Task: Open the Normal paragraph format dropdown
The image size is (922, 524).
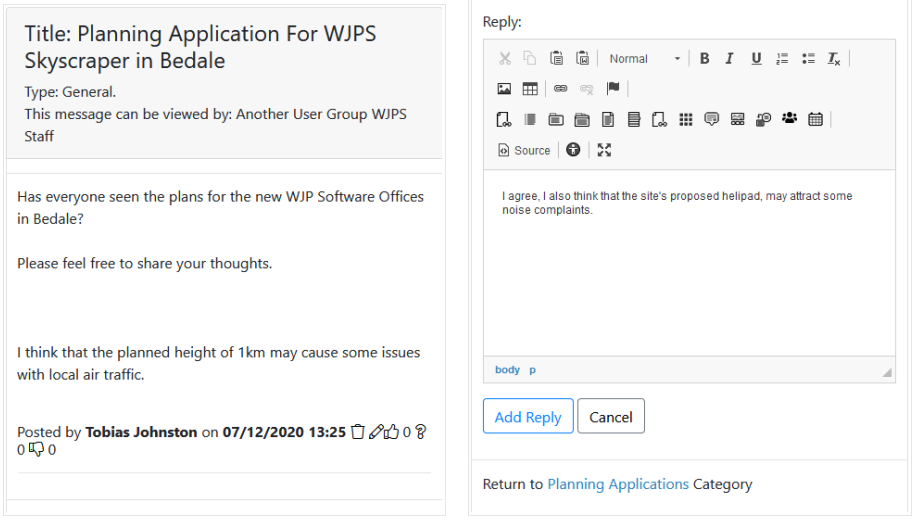Action: [644, 59]
